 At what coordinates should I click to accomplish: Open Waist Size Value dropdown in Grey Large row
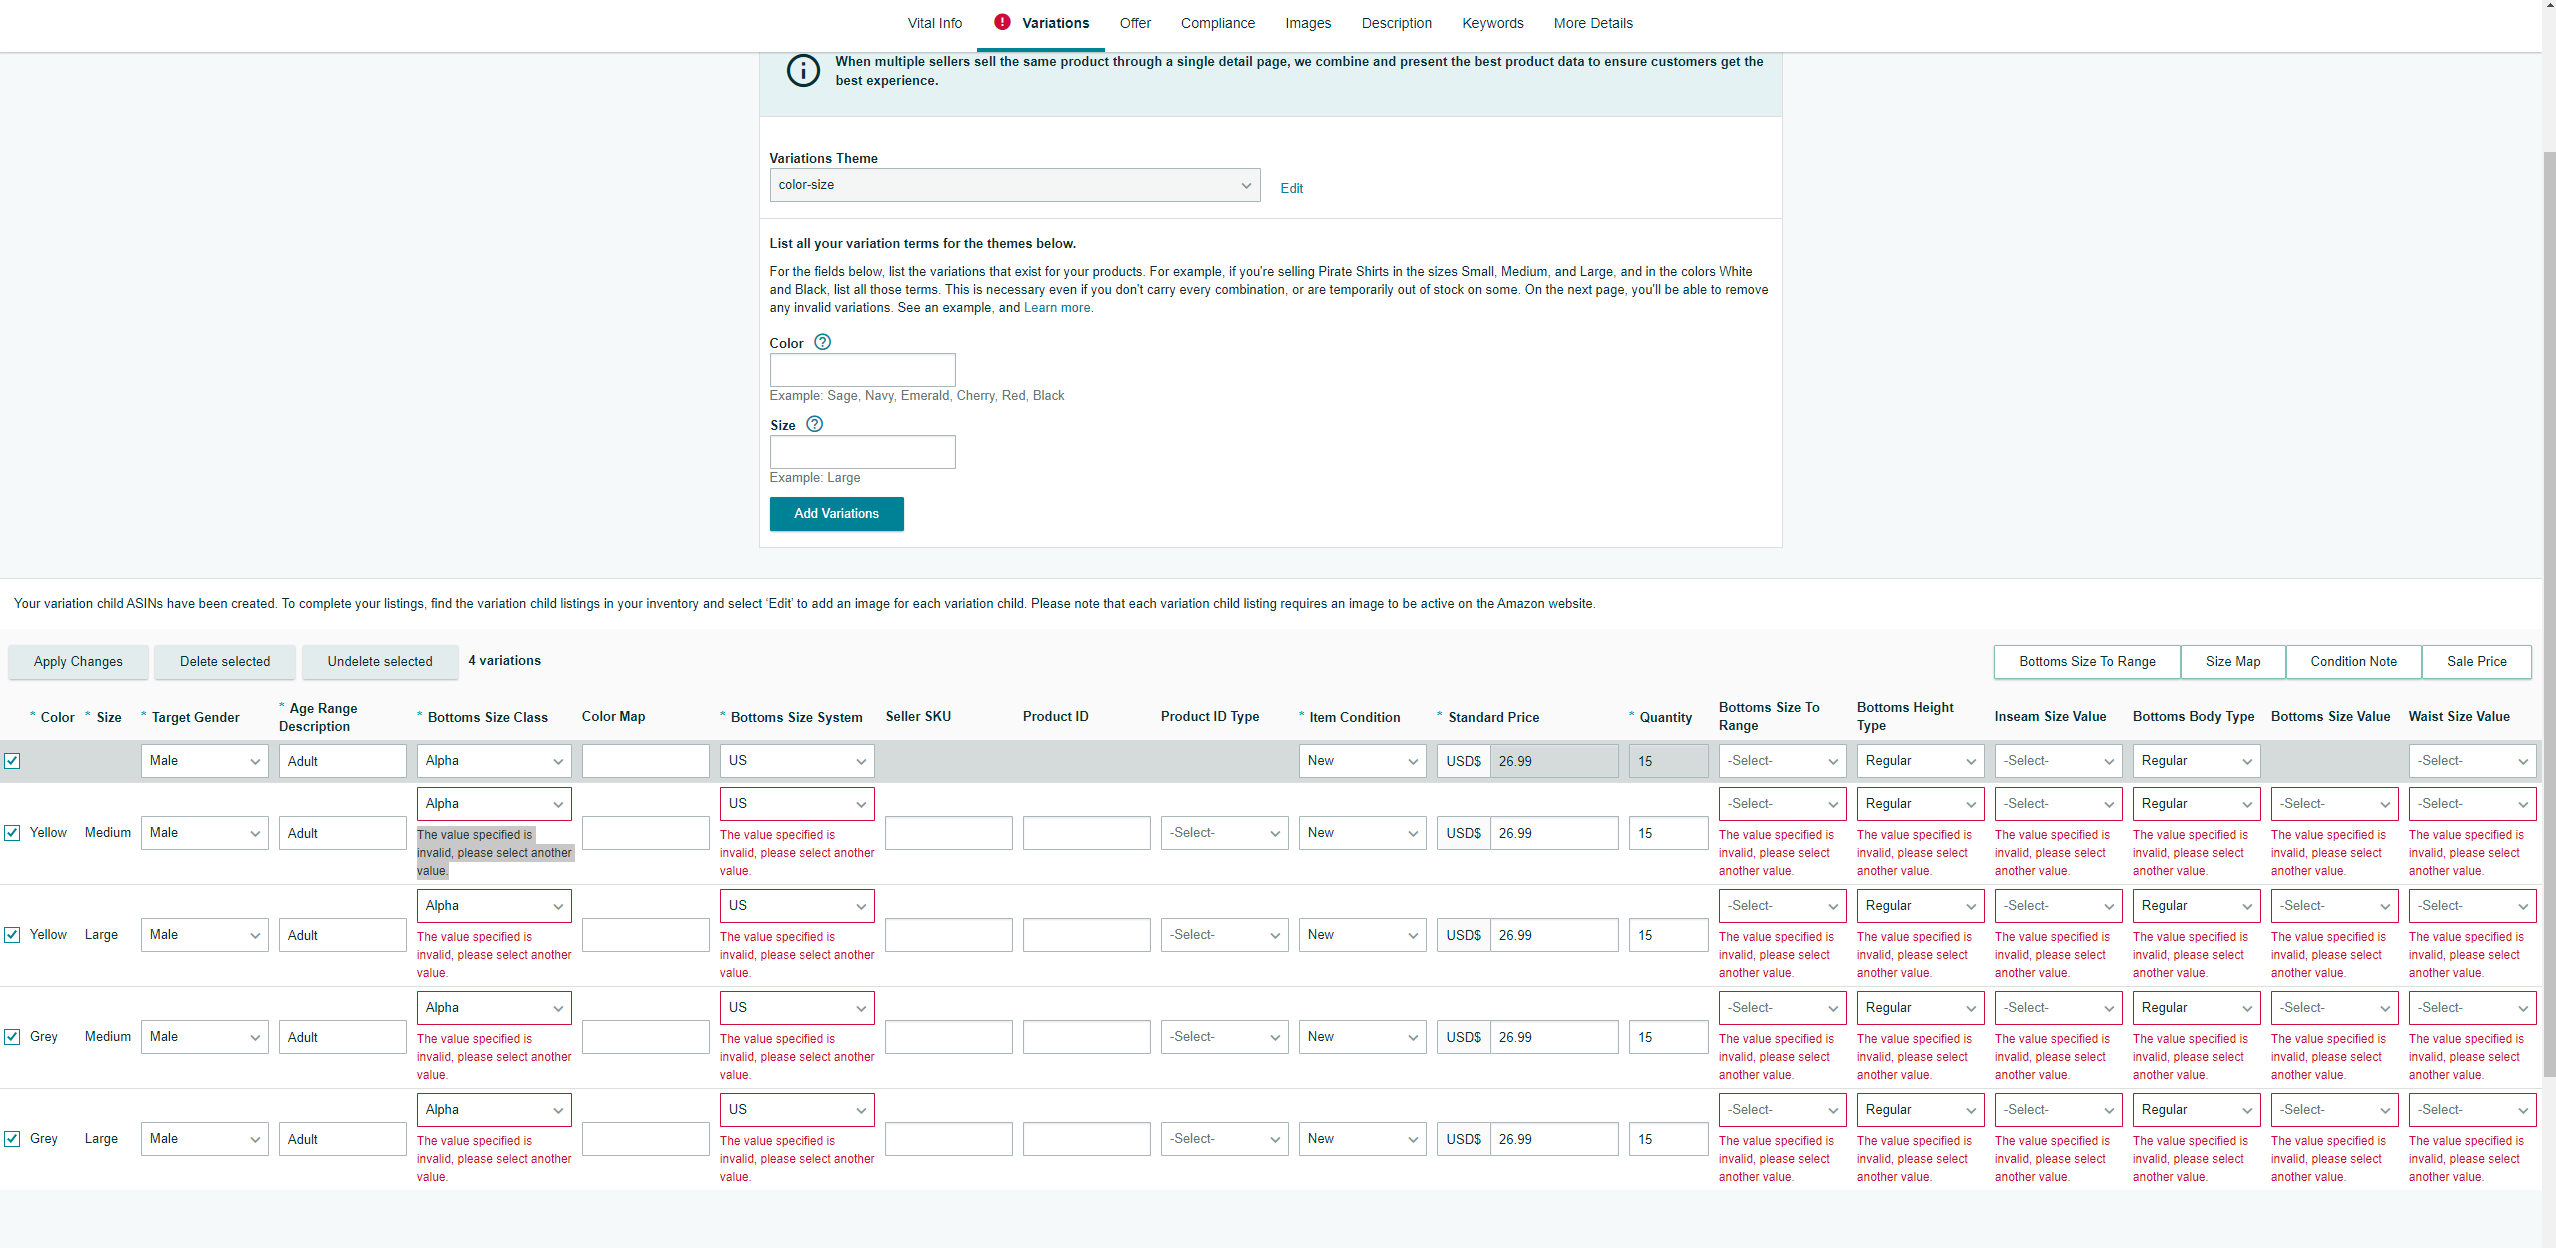point(2472,1110)
